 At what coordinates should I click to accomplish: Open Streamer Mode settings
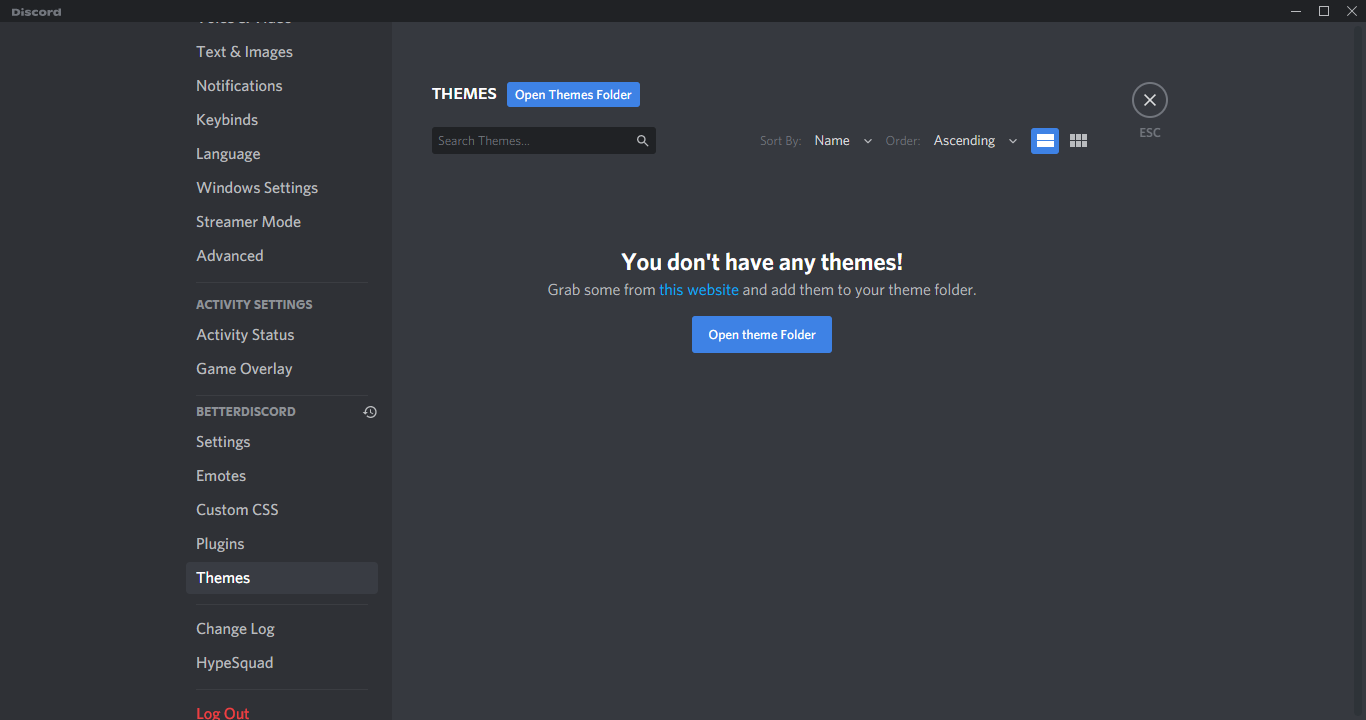coord(248,222)
